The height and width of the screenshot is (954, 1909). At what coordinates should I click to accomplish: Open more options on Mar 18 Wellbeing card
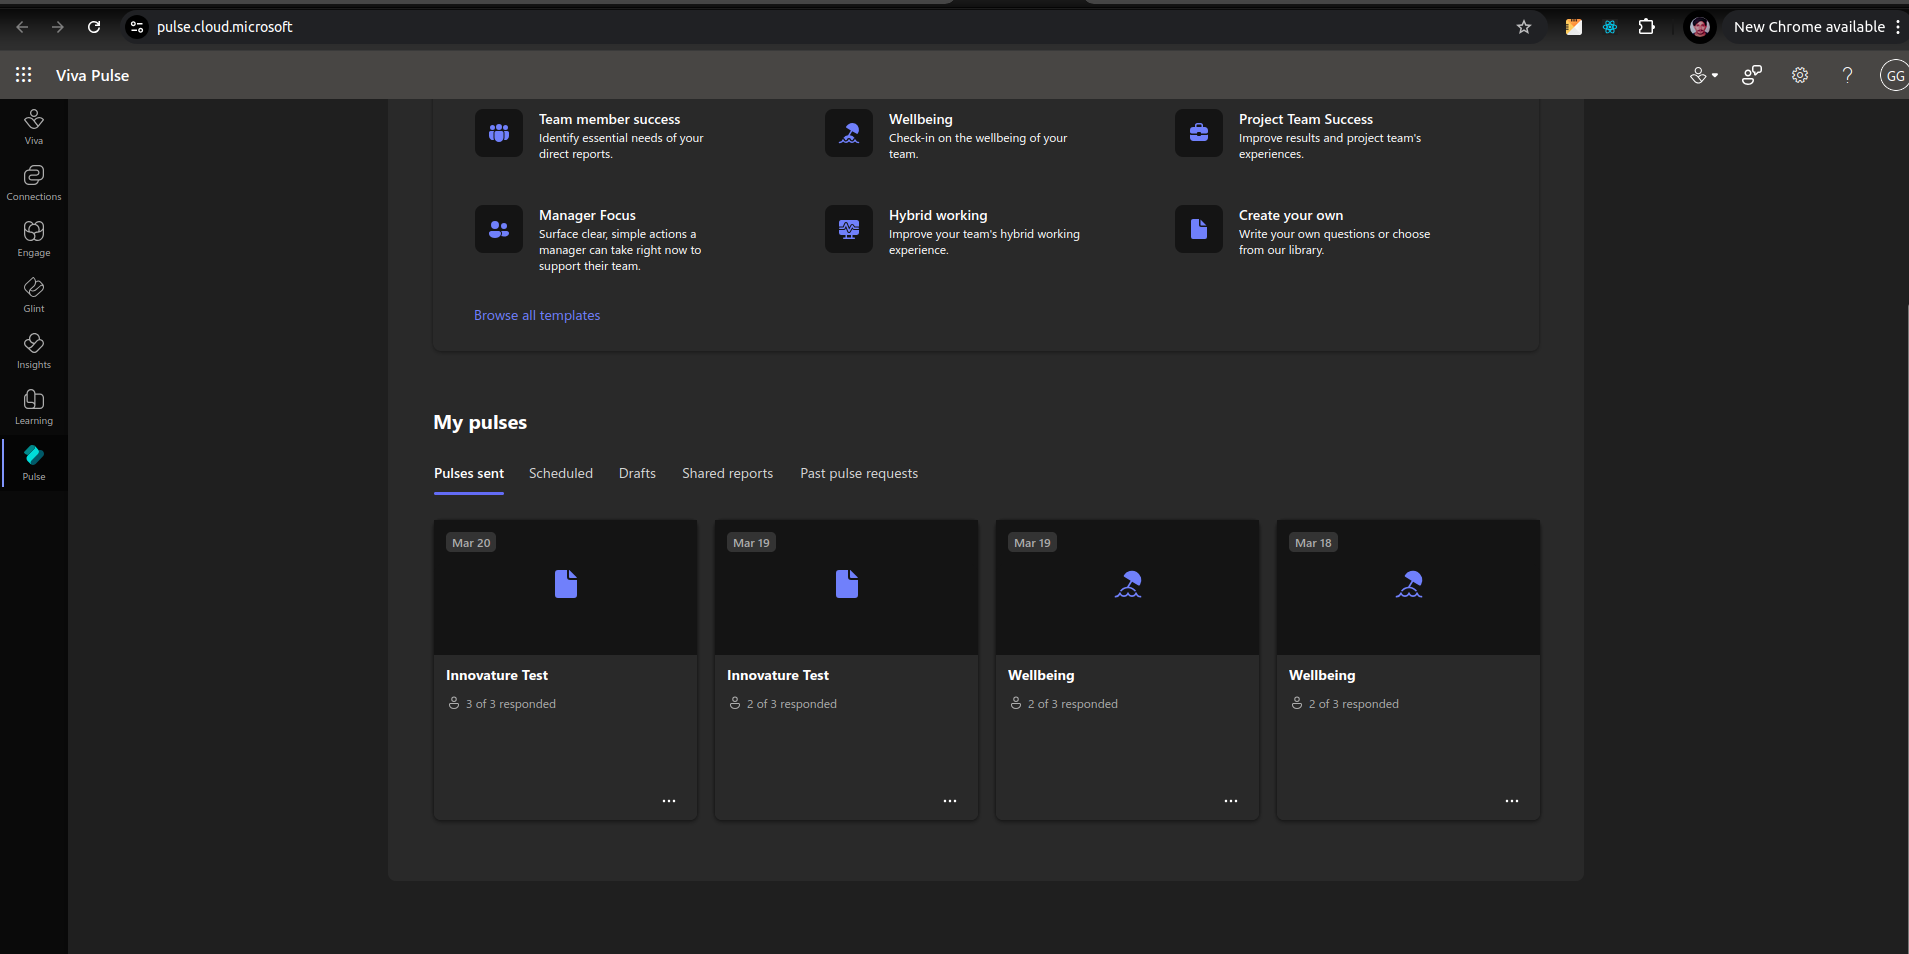pos(1512,801)
